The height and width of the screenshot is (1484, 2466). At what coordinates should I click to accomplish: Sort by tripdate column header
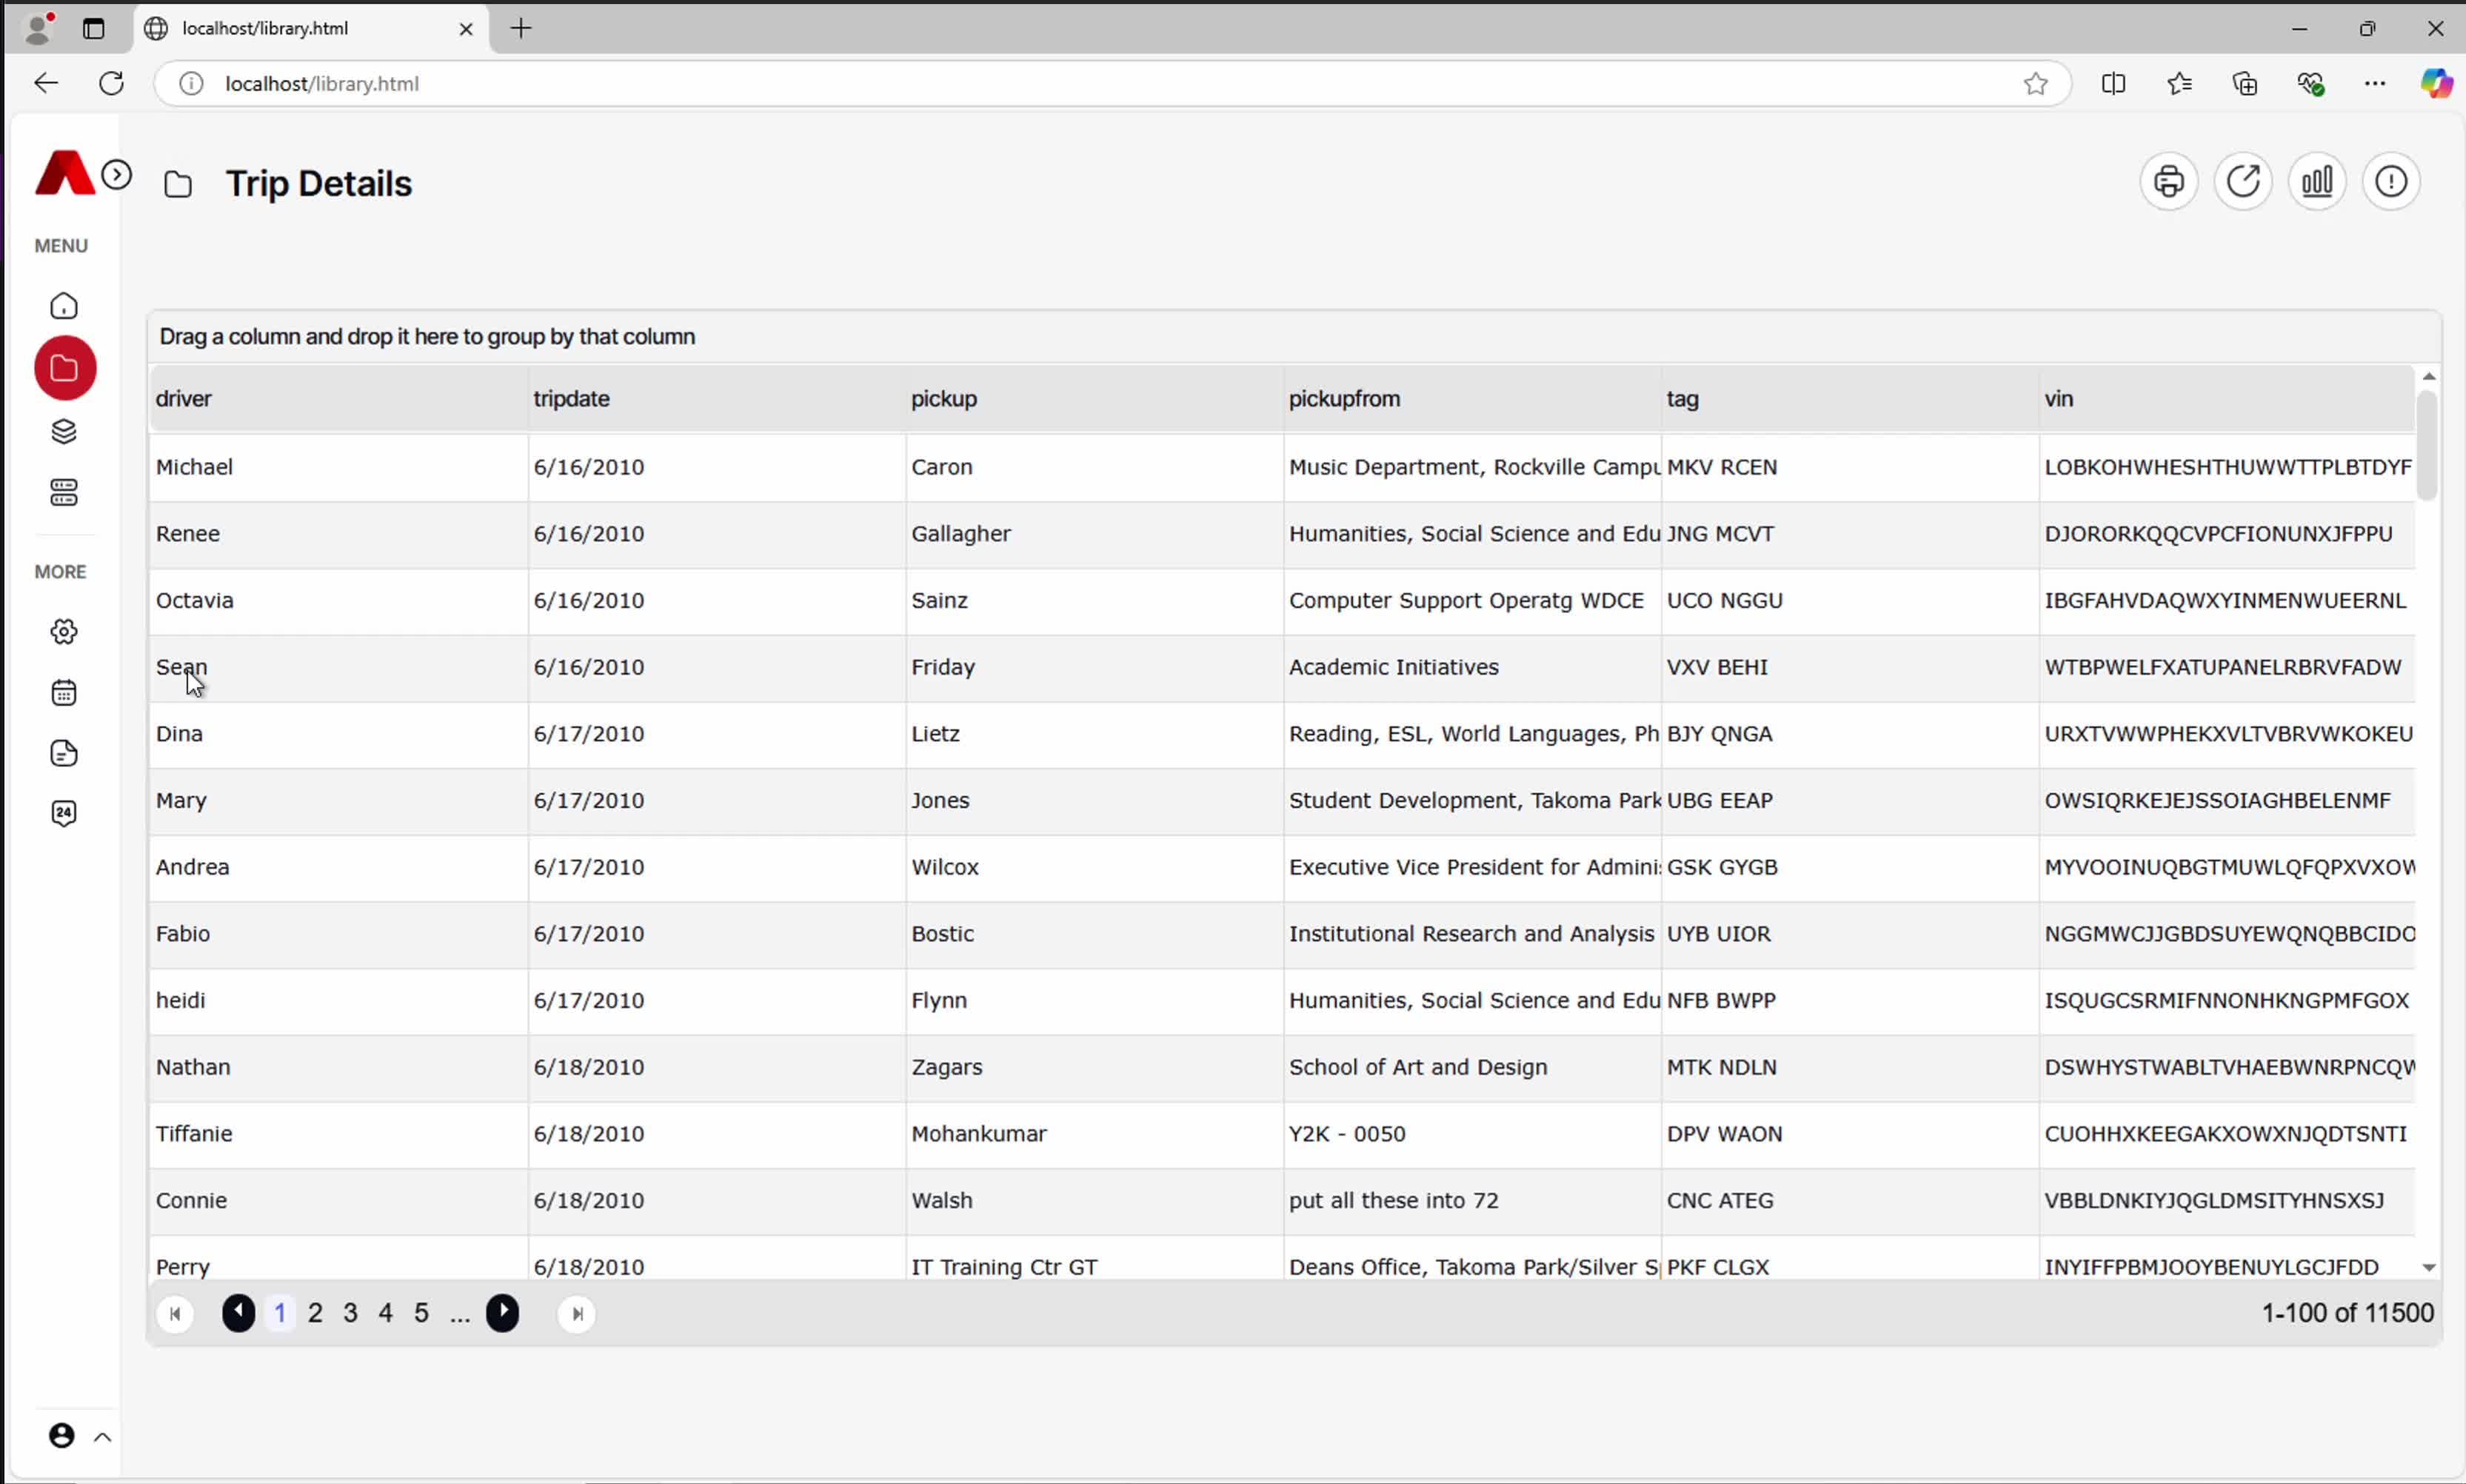tap(571, 398)
